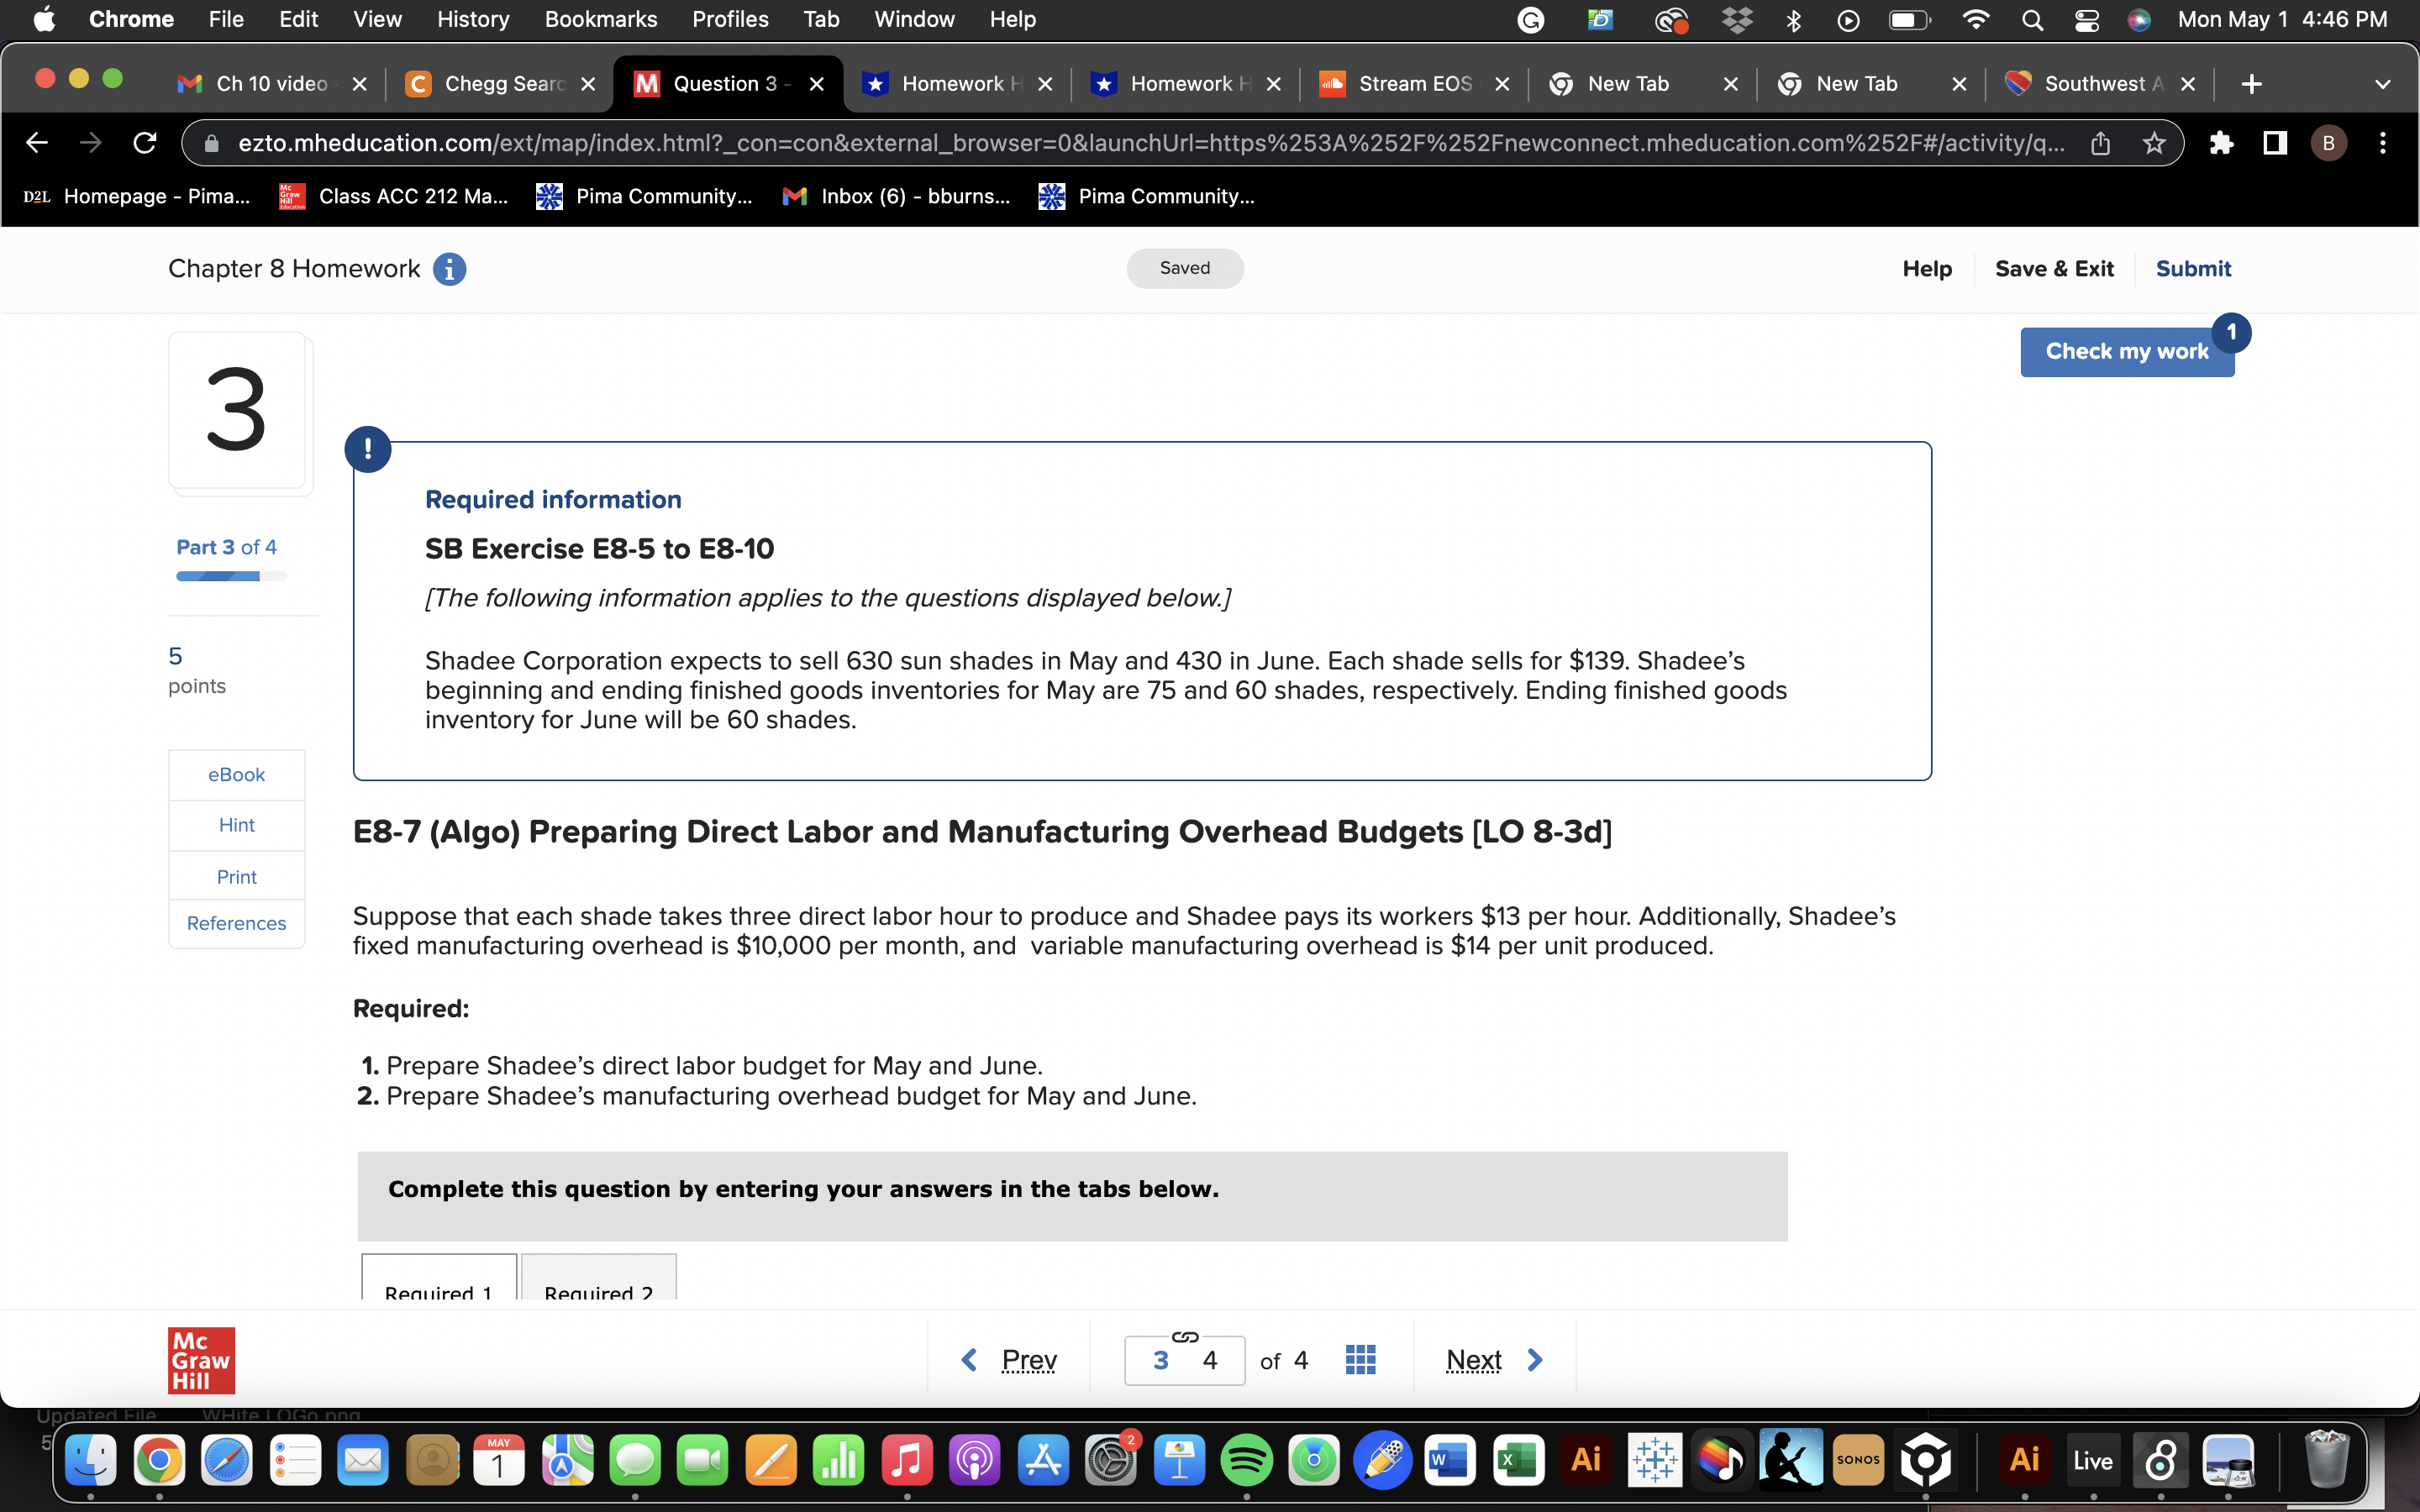
Task: Click the Wi-Fi icon in the menu bar
Action: point(1975,19)
